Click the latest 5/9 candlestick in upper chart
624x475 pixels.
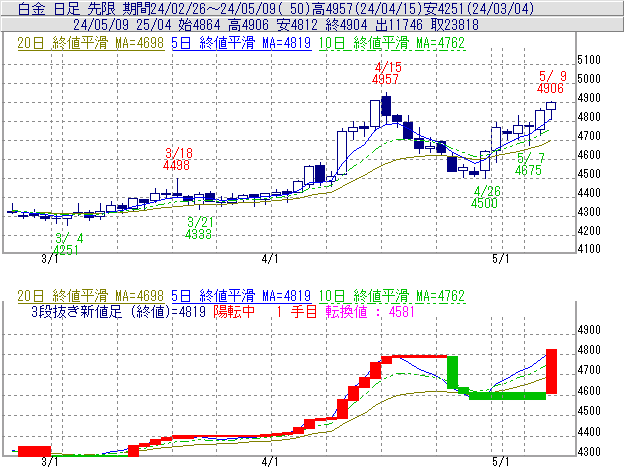tap(551, 106)
